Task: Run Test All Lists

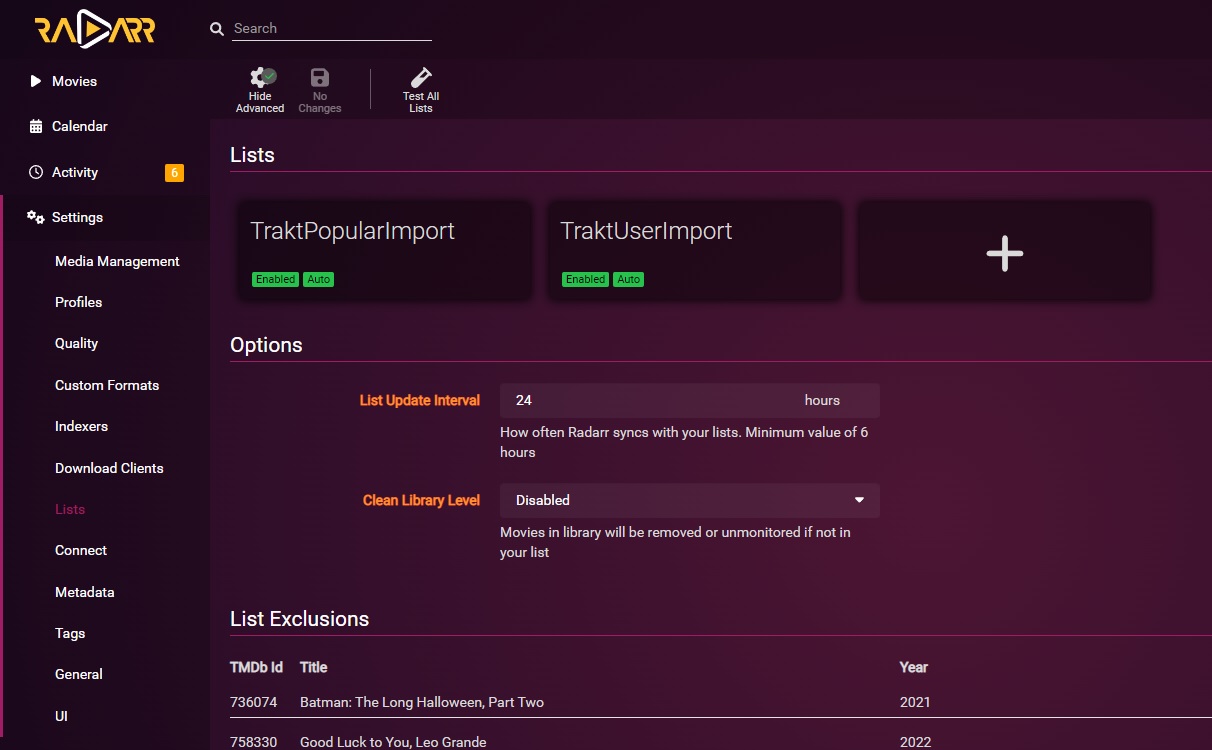Action: [x=421, y=91]
